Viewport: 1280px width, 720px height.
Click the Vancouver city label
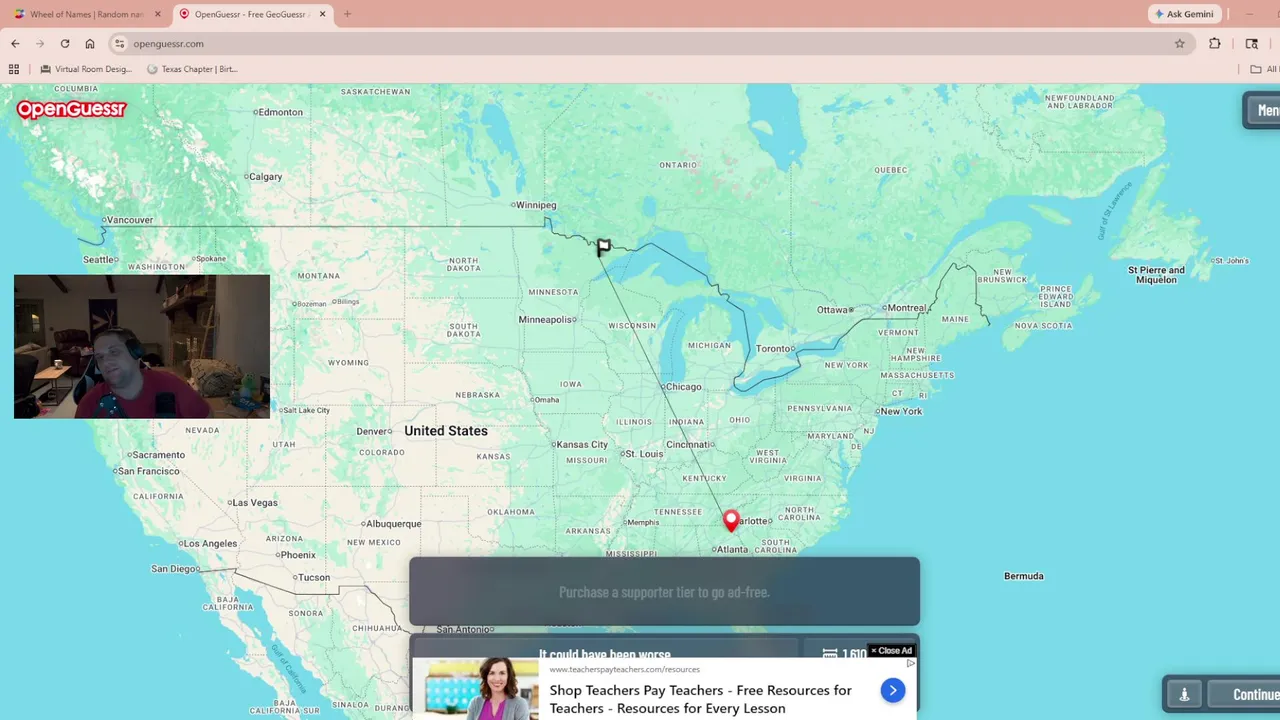[x=128, y=220]
